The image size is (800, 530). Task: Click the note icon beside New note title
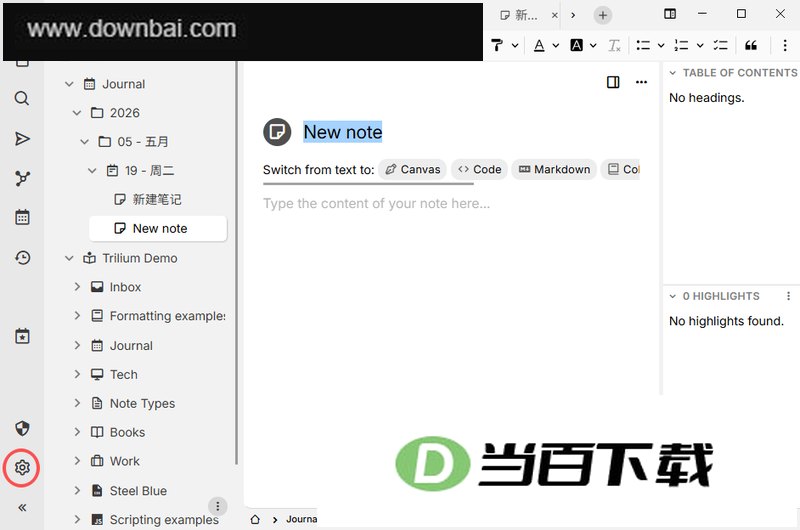coord(277,132)
